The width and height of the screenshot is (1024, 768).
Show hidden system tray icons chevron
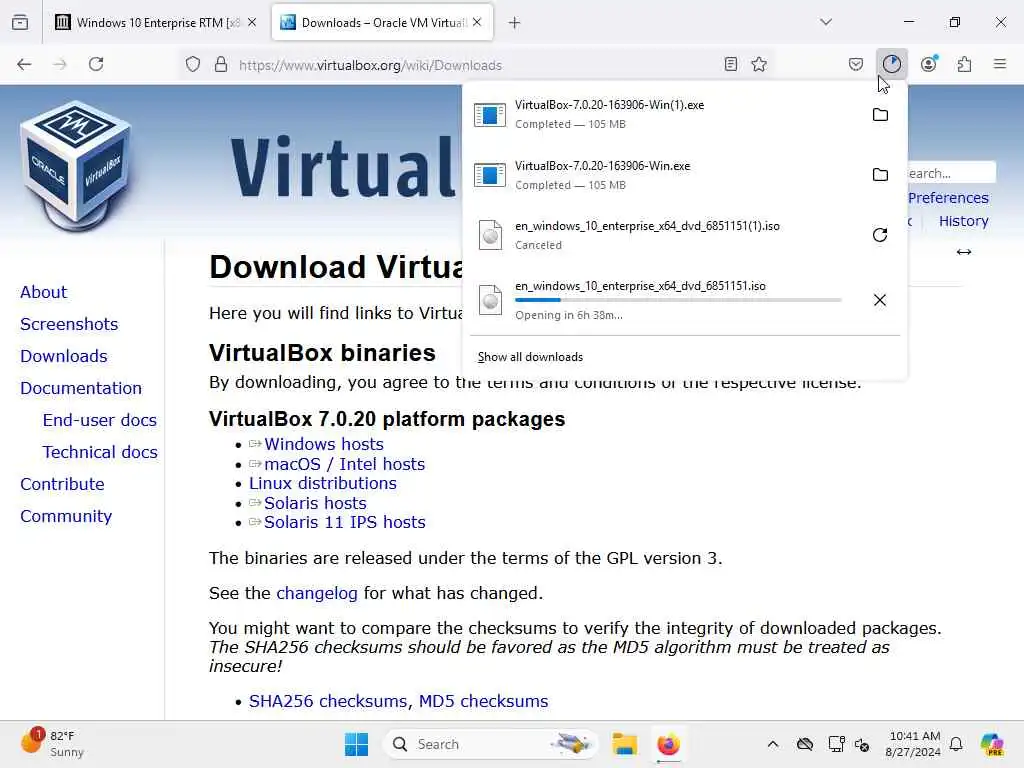773,744
